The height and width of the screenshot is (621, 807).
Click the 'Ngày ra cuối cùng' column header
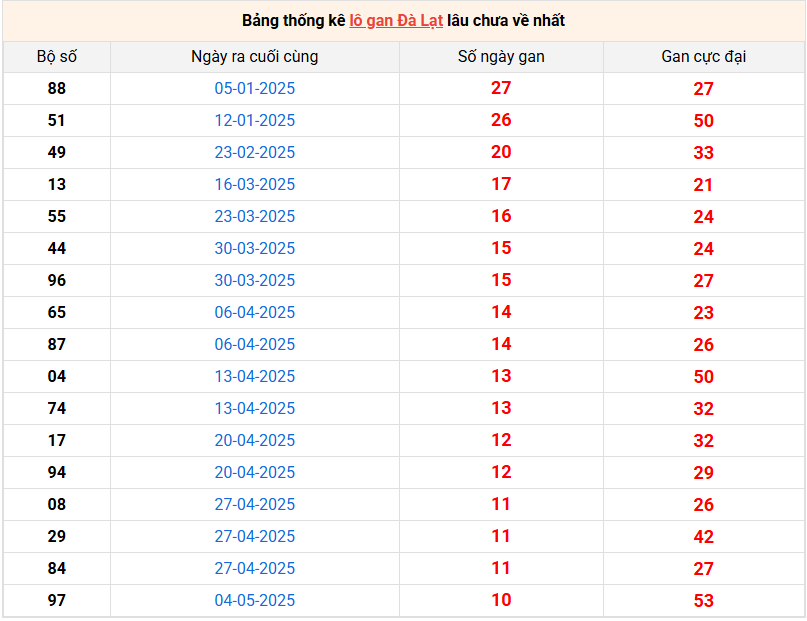[x=255, y=57]
